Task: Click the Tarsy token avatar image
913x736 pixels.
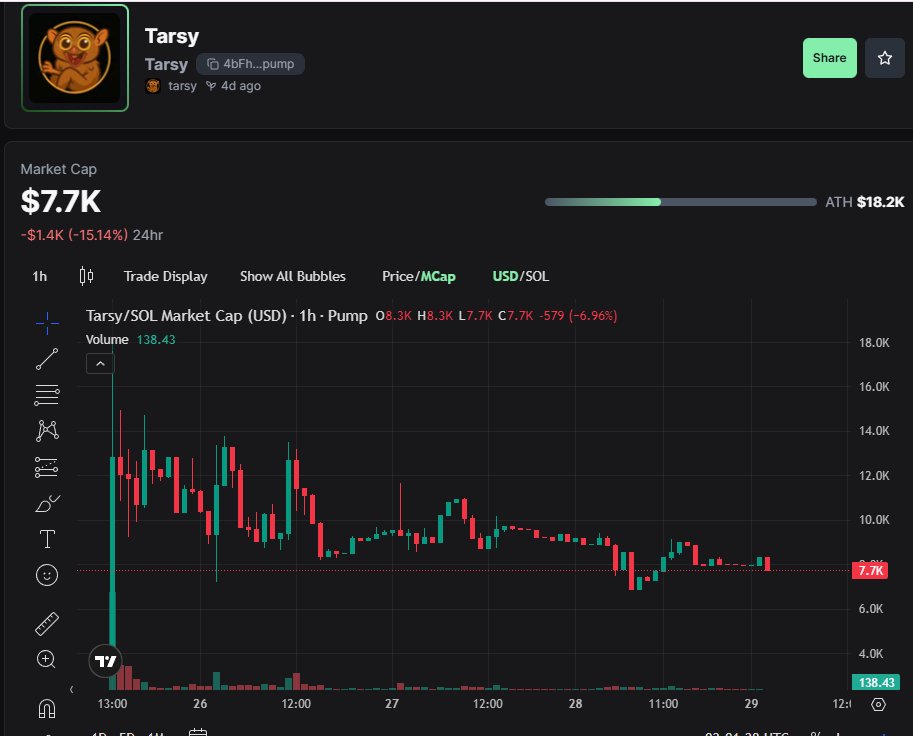Action: (75, 58)
